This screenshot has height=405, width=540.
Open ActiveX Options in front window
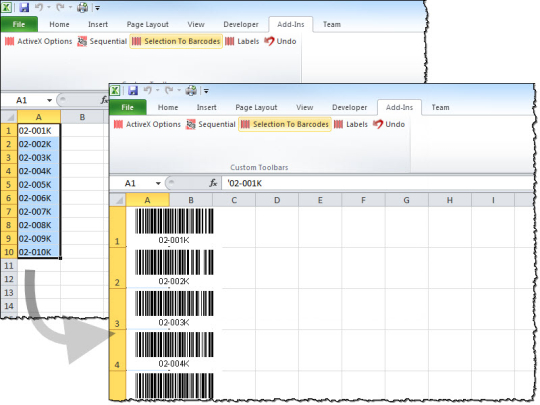147,124
